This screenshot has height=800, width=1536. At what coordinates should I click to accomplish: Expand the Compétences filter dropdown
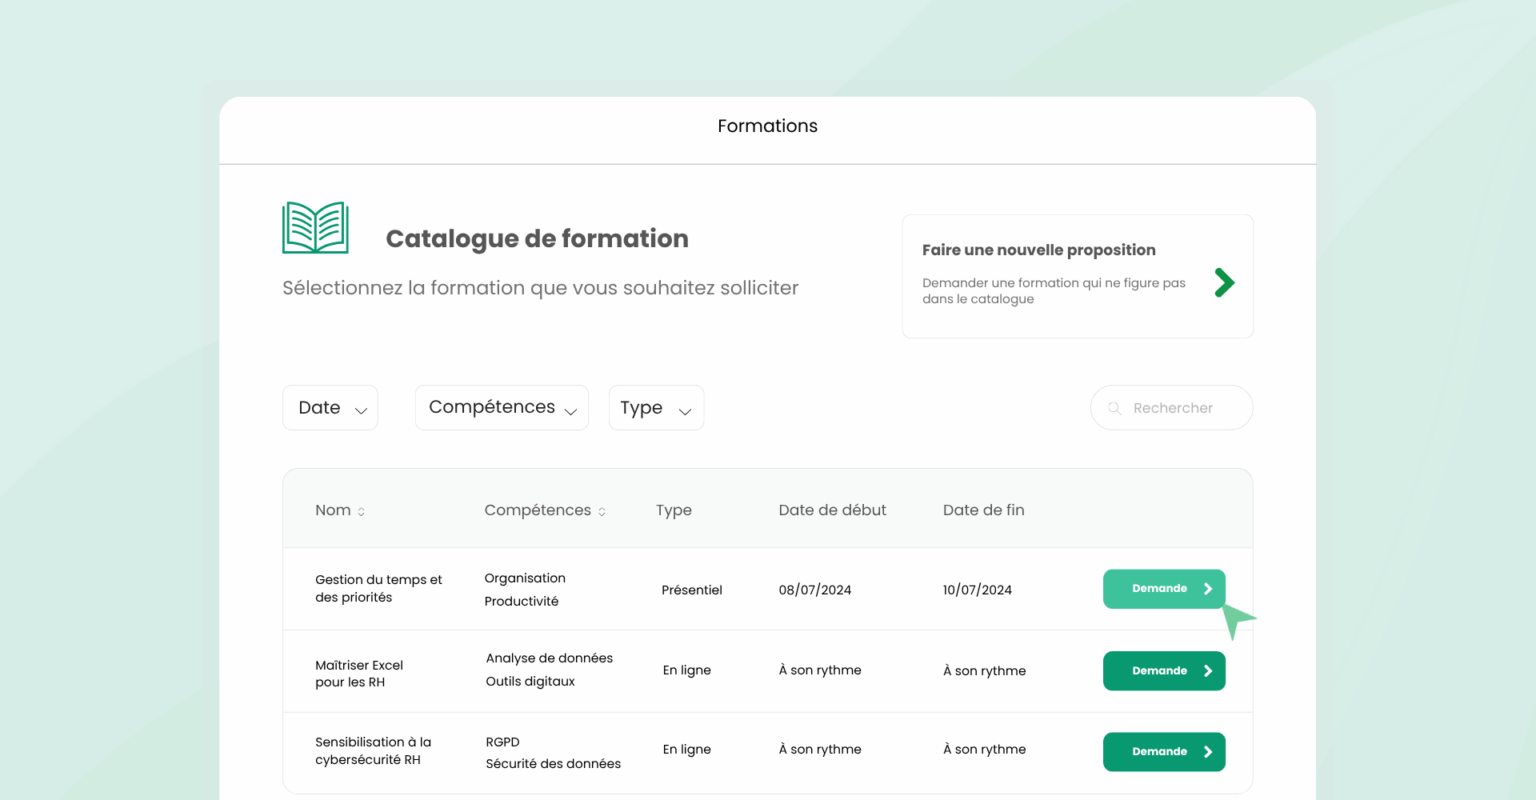click(501, 408)
